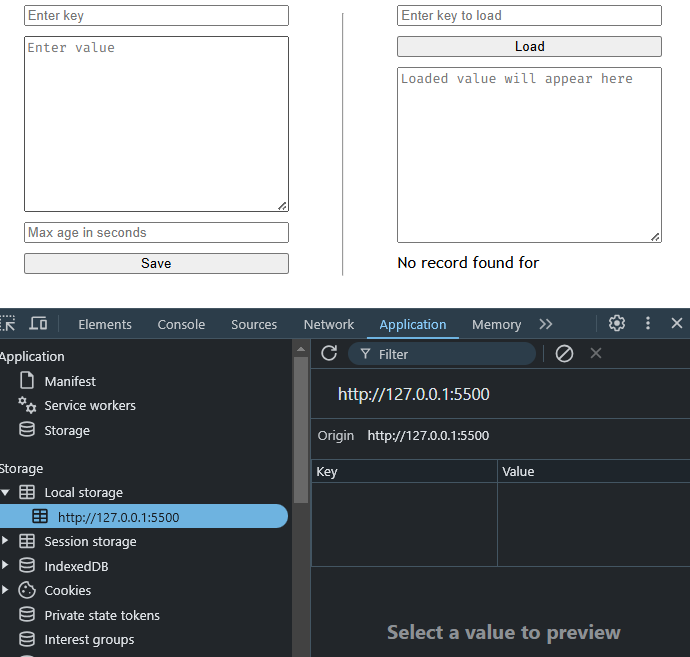
Task: Open the Network tab
Action: tap(329, 324)
